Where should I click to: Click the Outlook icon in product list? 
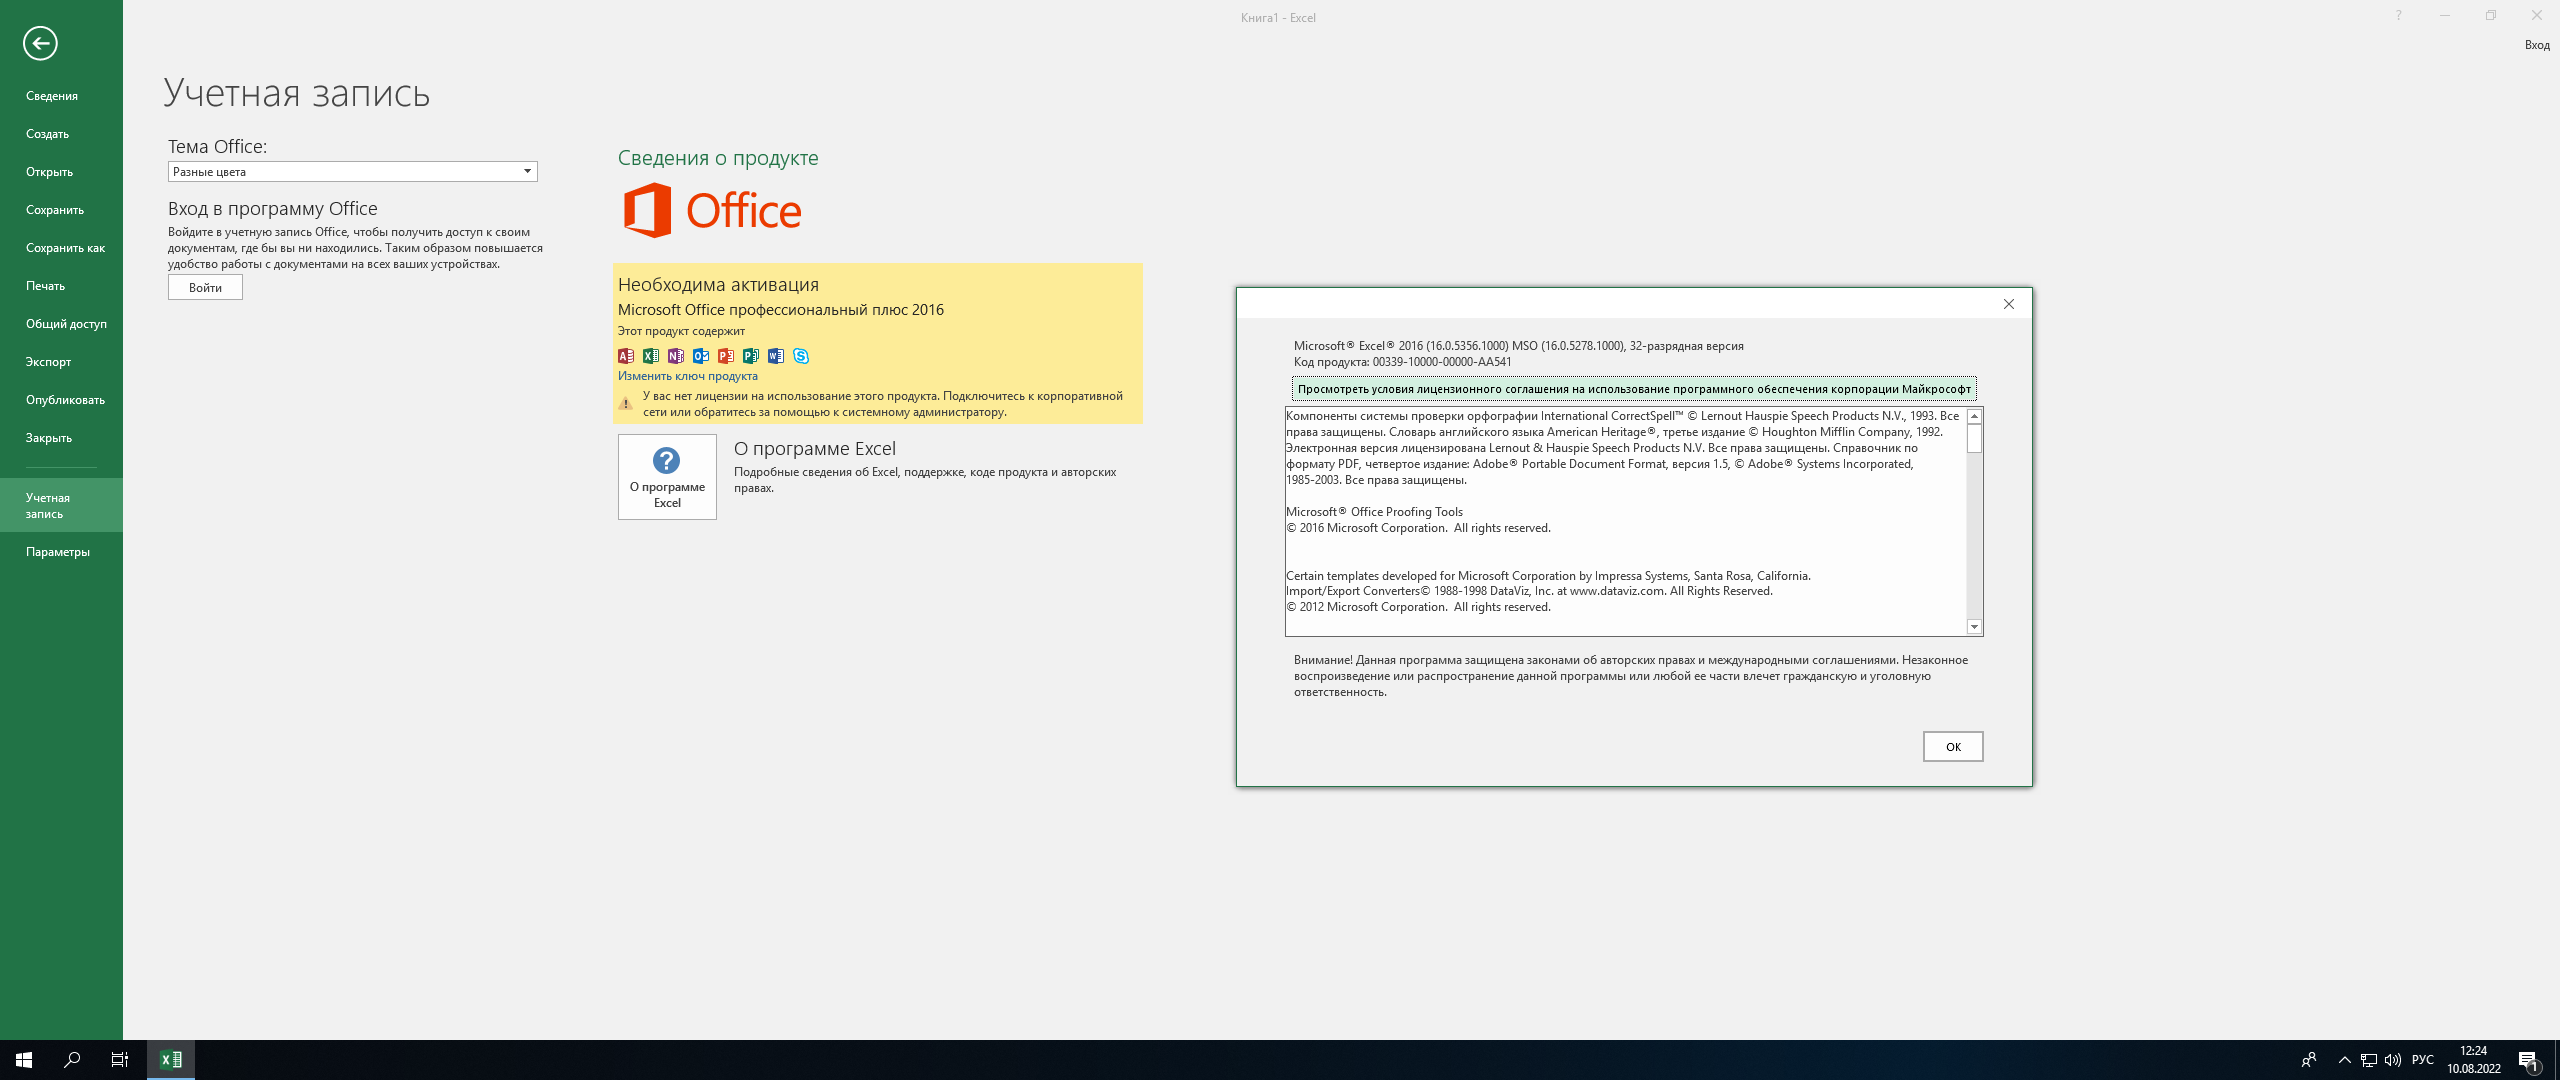coord(701,356)
